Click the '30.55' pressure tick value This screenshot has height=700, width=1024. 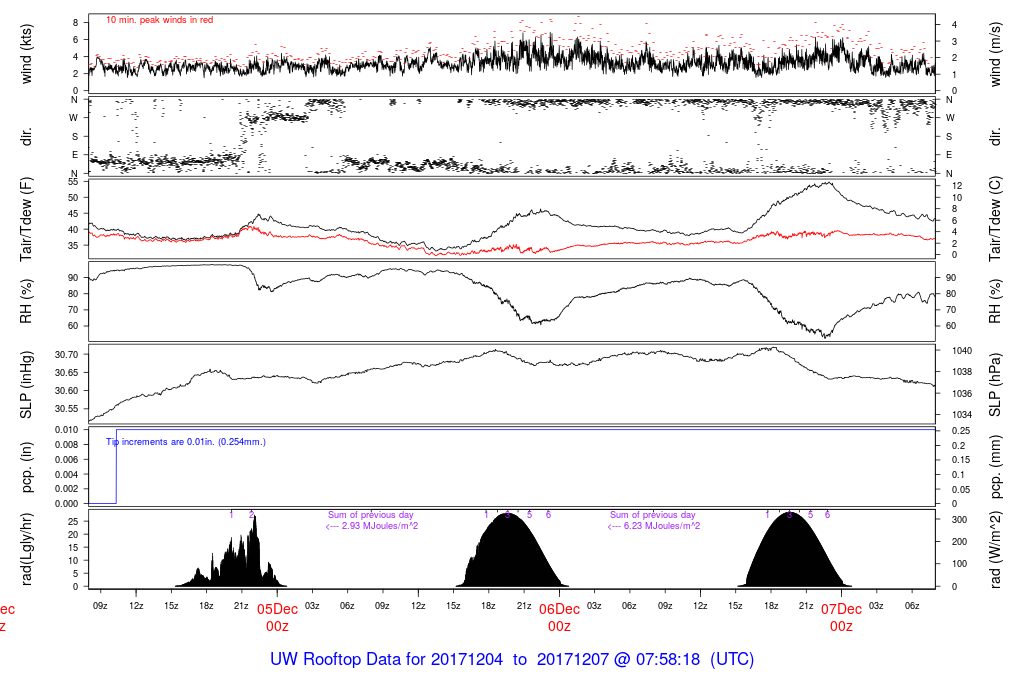tap(67, 409)
